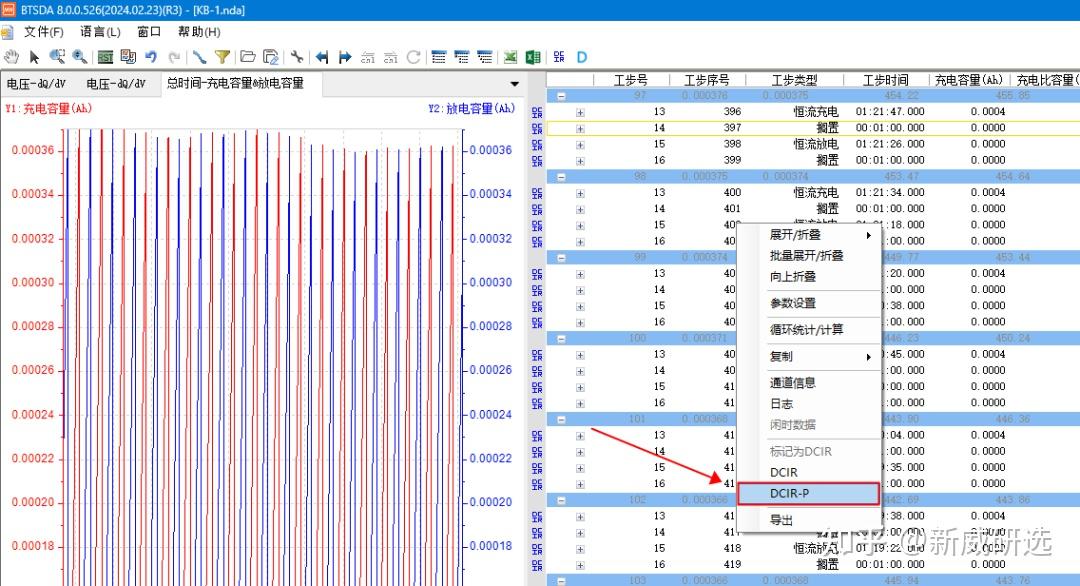This screenshot has height=586, width=1080.
Task: Click the D icon on the toolbar
Action: (581, 57)
